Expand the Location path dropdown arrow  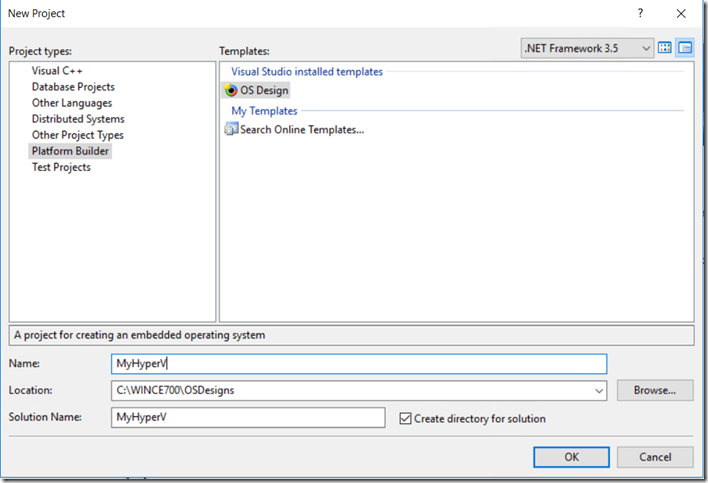pyautogui.click(x=599, y=390)
